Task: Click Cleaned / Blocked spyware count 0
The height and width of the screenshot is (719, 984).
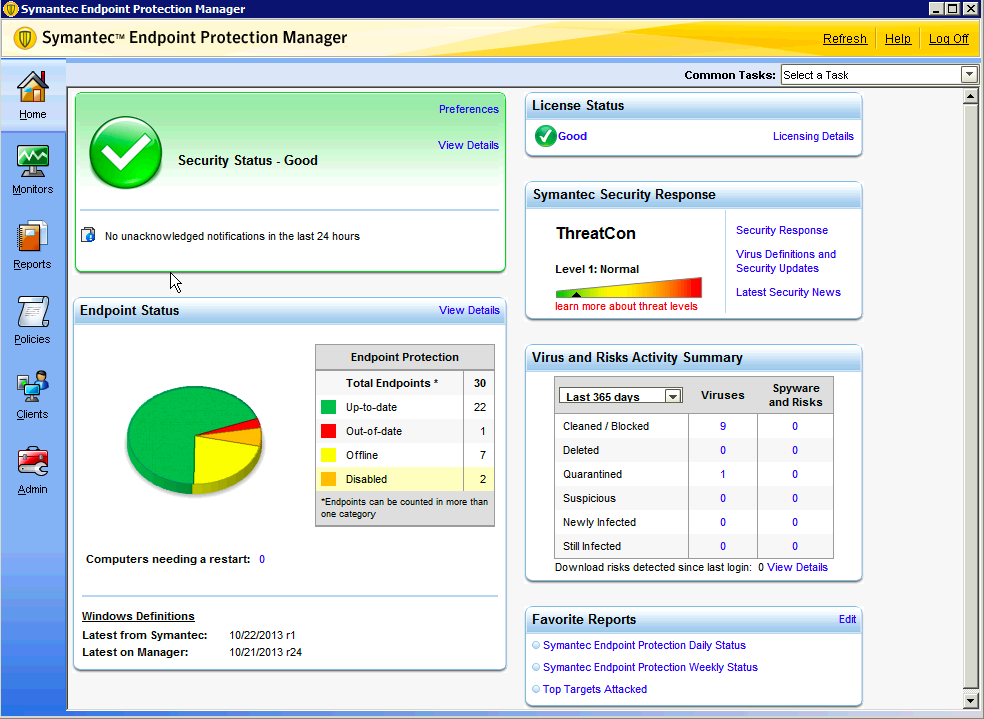Action: click(795, 426)
